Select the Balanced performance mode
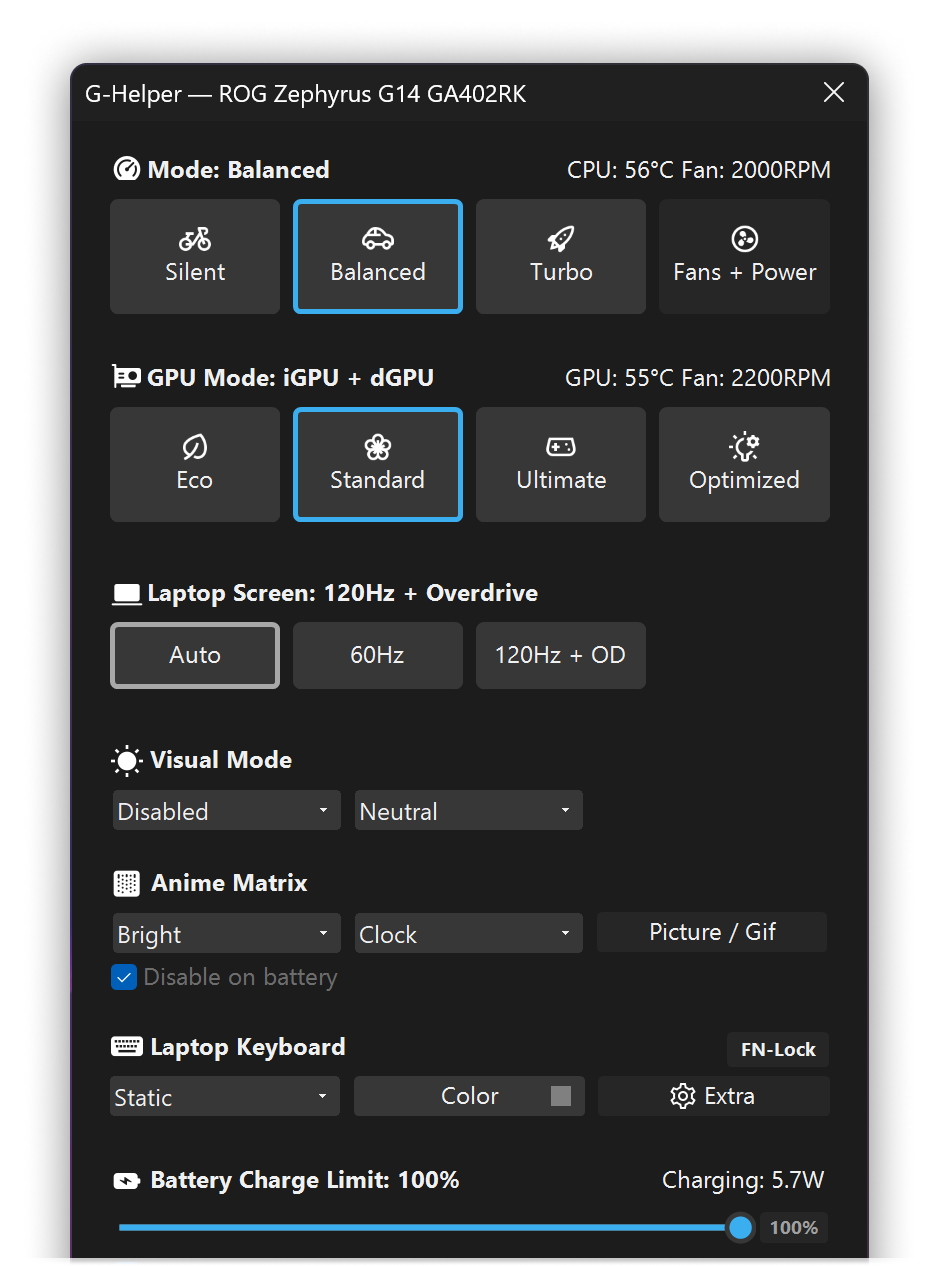The width and height of the screenshot is (937, 1266). pyautogui.click(x=378, y=256)
